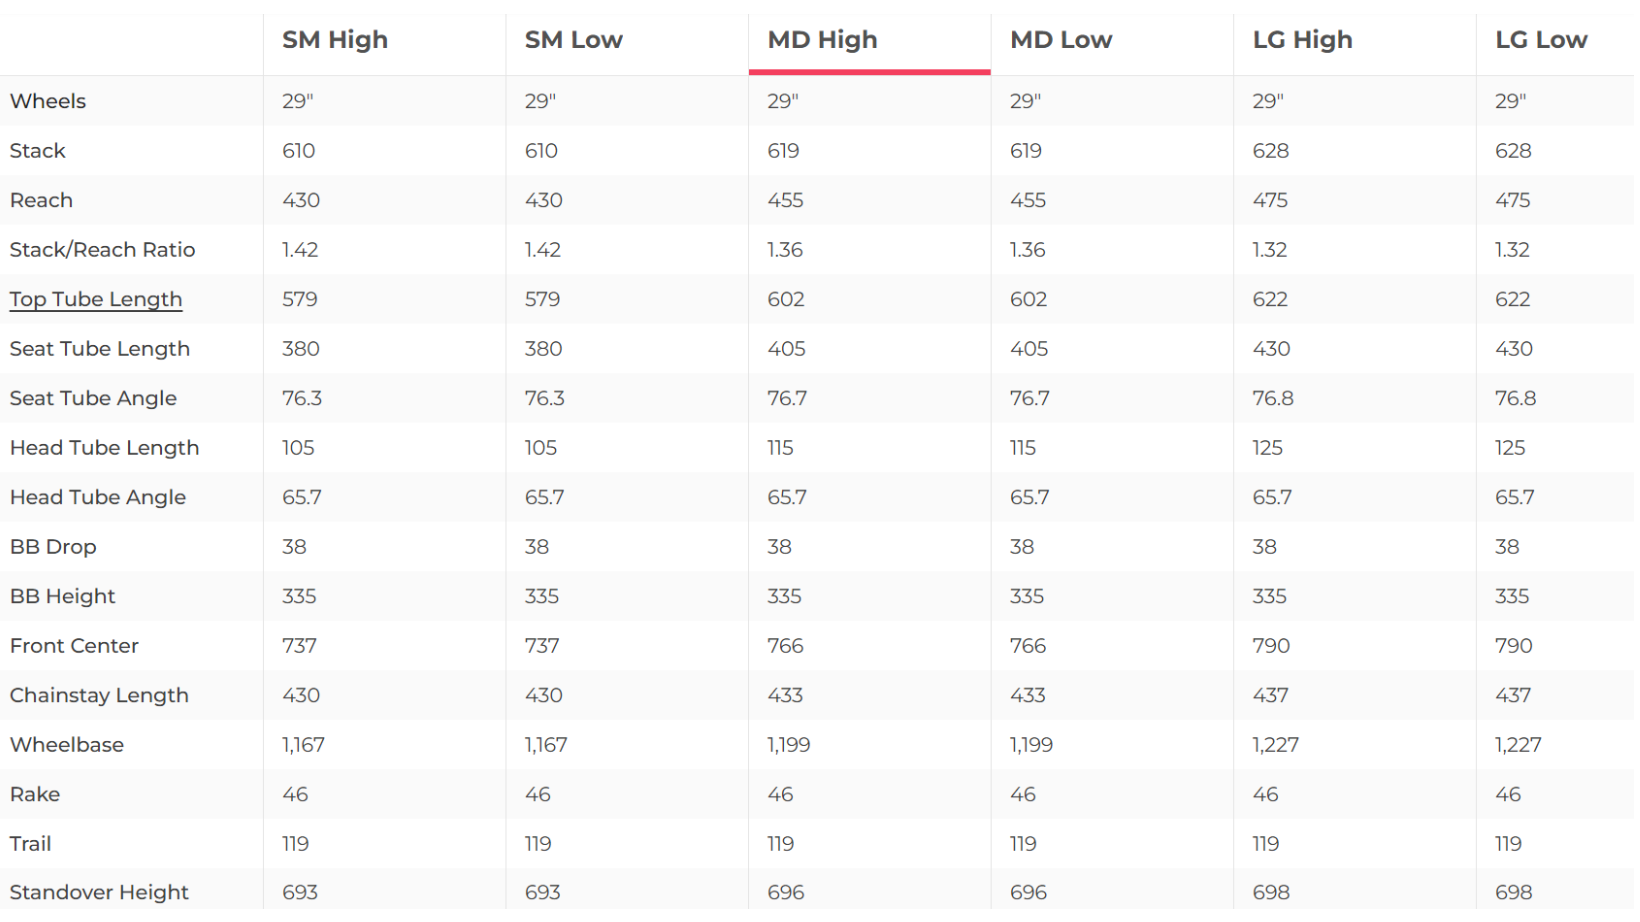The image size is (1640, 922).
Task: Click the Reach value under MD High
Action: pos(785,200)
